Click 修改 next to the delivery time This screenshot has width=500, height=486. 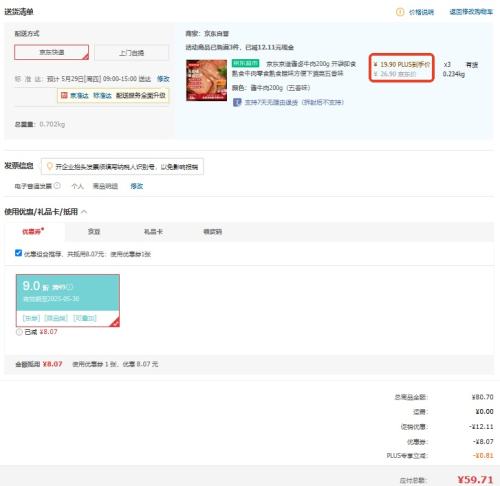pyautogui.click(x=163, y=79)
